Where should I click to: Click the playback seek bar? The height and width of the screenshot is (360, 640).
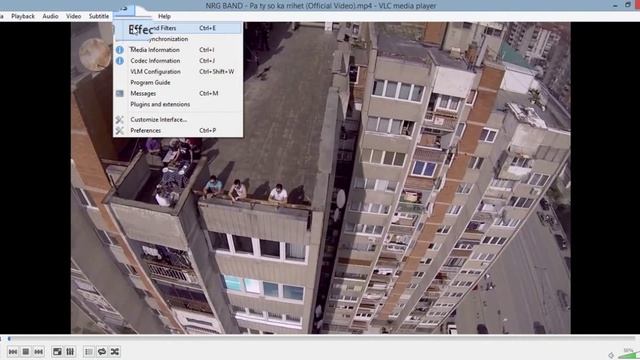click(x=320, y=338)
